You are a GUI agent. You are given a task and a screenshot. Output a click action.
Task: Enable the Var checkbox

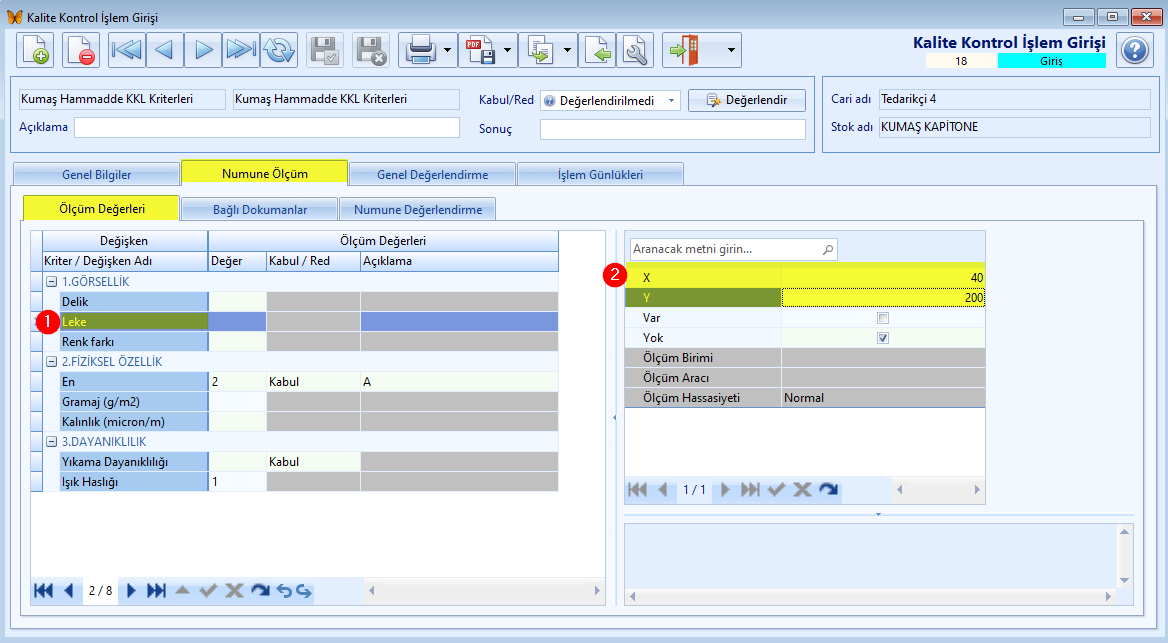coord(883,318)
